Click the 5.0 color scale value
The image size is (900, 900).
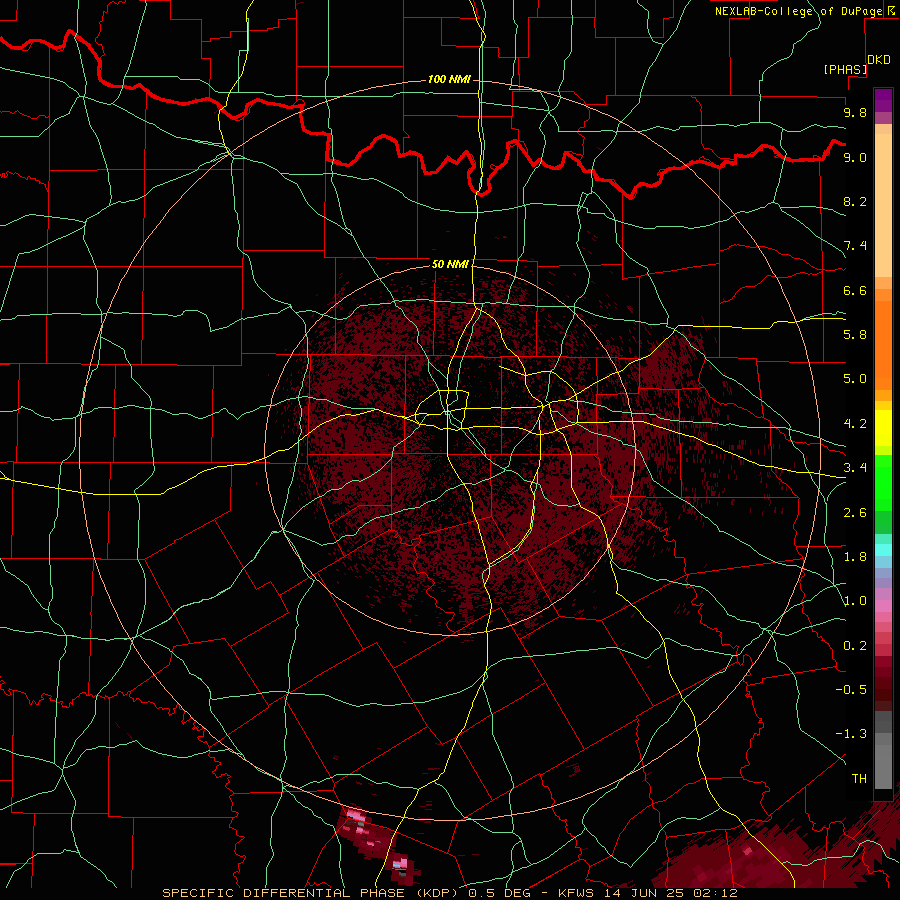(855, 379)
